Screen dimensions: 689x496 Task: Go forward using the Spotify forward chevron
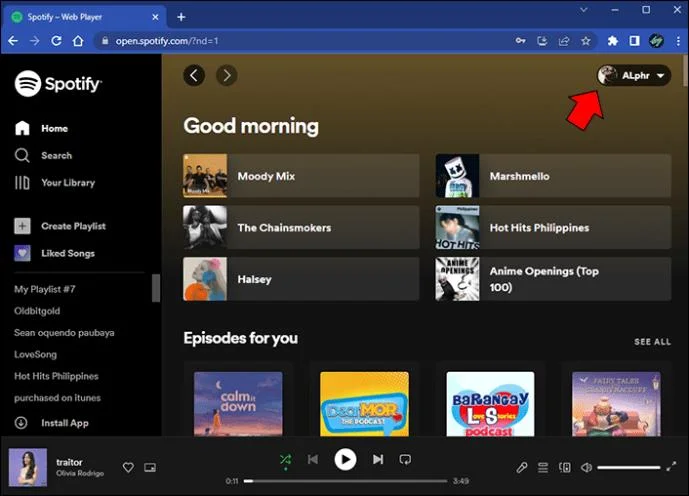coord(227,76)
